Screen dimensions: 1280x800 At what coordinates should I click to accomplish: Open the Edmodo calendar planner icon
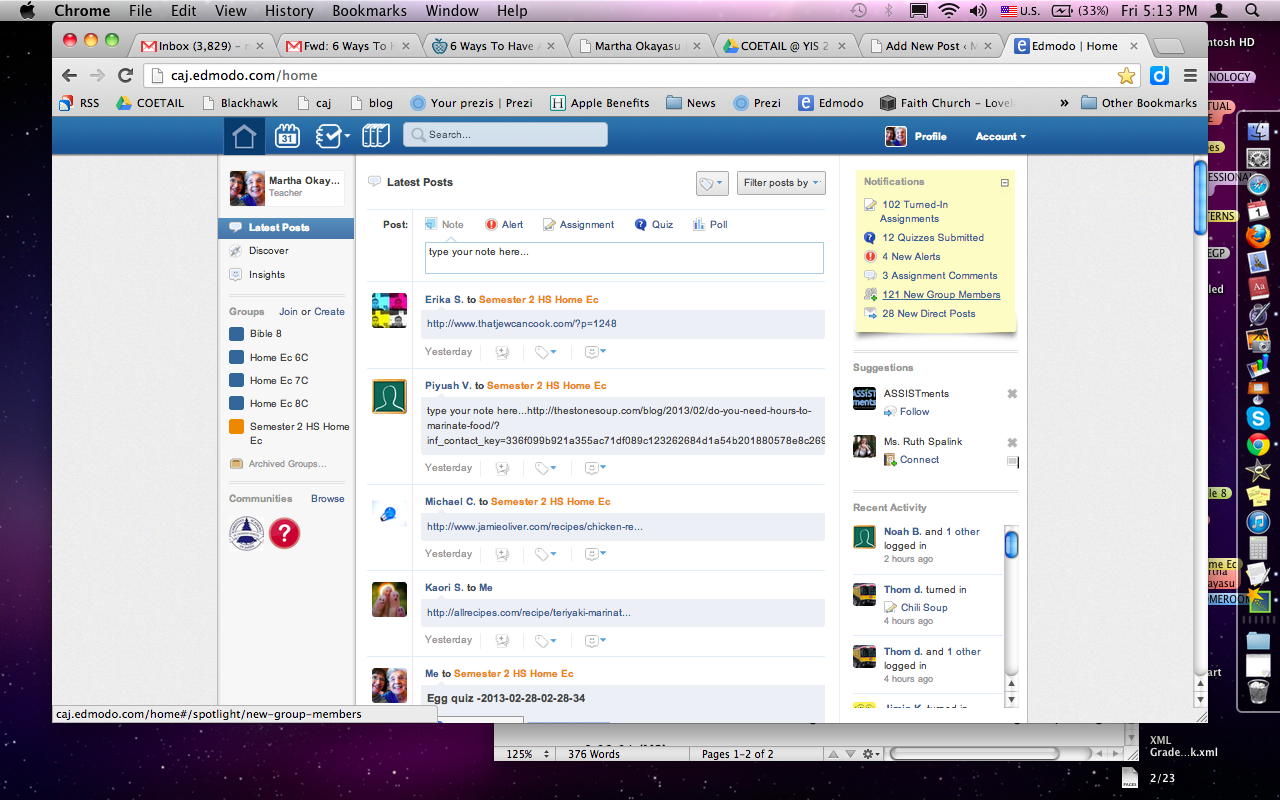287,136
